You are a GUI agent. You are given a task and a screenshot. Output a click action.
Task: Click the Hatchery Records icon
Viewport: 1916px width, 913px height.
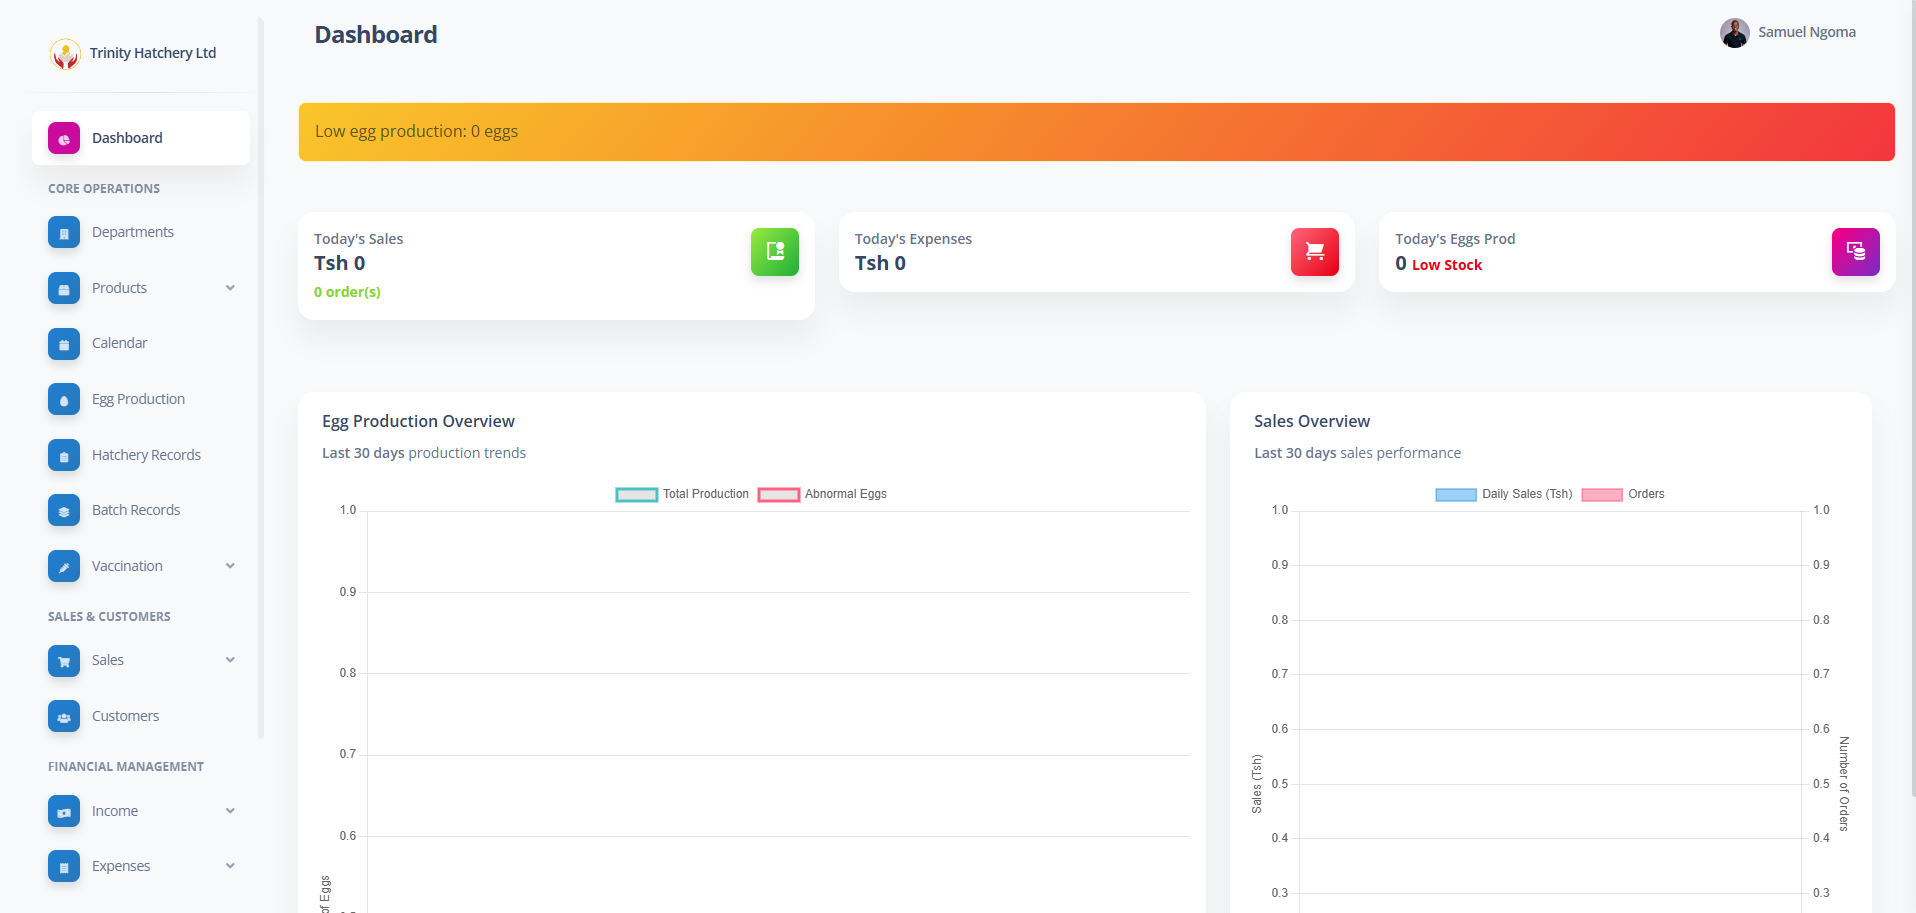click(x=64, y=455)
